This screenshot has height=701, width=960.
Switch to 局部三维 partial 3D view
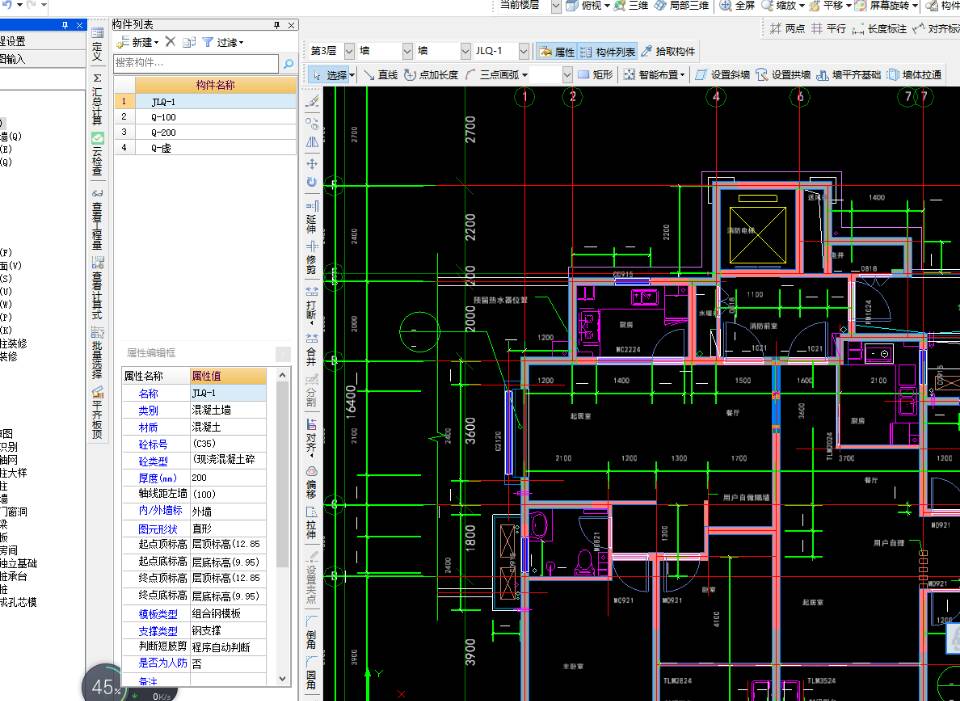(681, 6)
